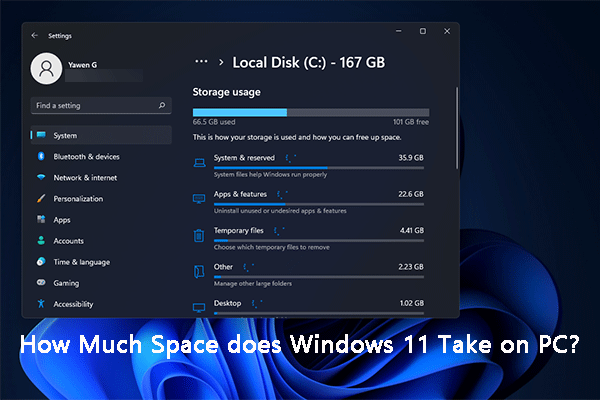Image resolution: width=600 pixels, height=400 pixels.
Task: Click the Apps & features monitor icon
Action: point(199,199)
